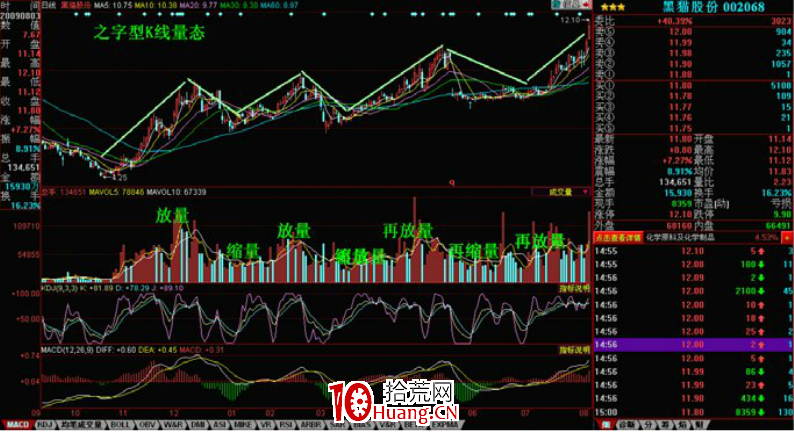Select the DMI indicator tab
Image resolution: width=794 pixels, height=432 pixels.
(x=198, y=424)
